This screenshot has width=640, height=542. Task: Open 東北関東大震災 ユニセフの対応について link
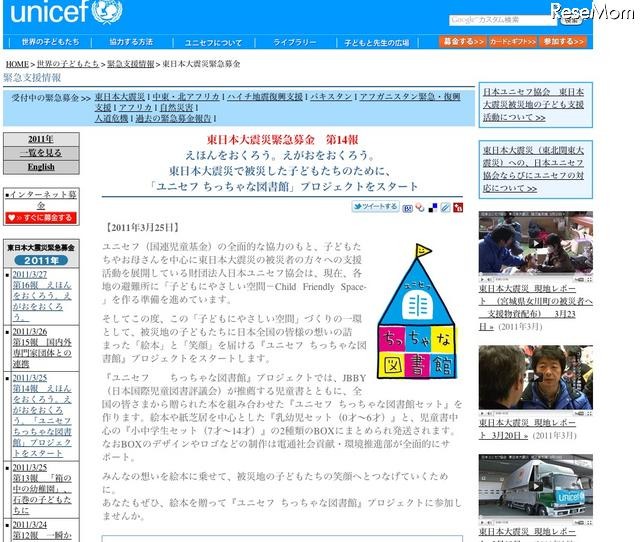pyautogui.click(x=533, y=169)
